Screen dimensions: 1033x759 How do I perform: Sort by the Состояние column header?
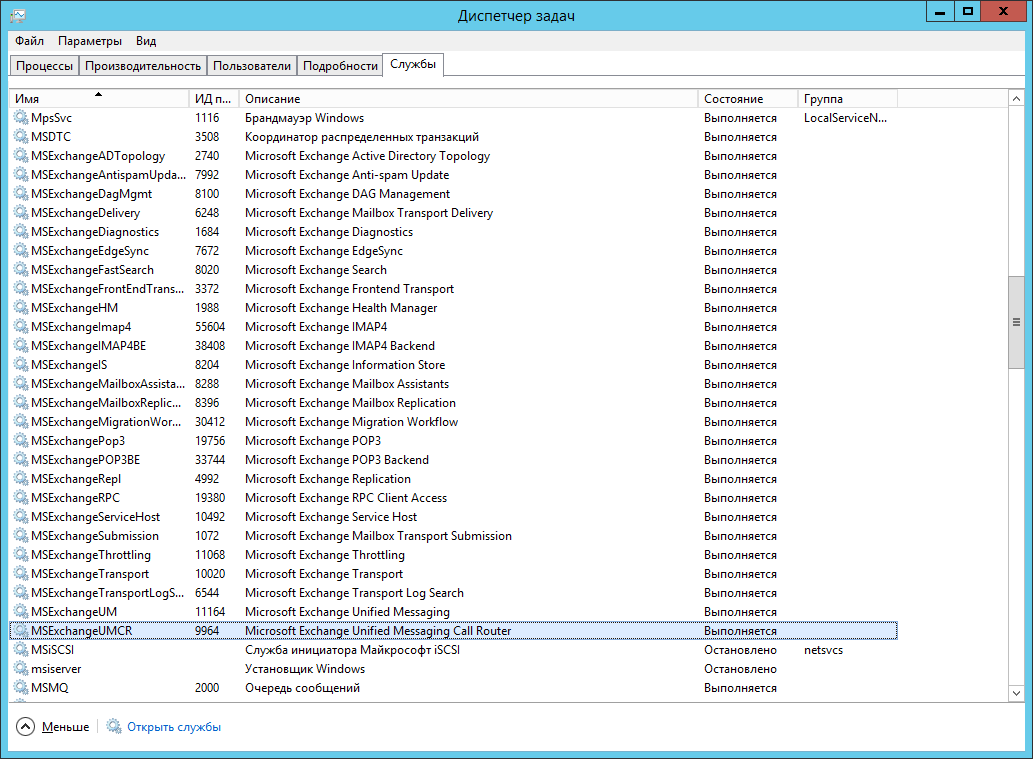coord(748,99)
